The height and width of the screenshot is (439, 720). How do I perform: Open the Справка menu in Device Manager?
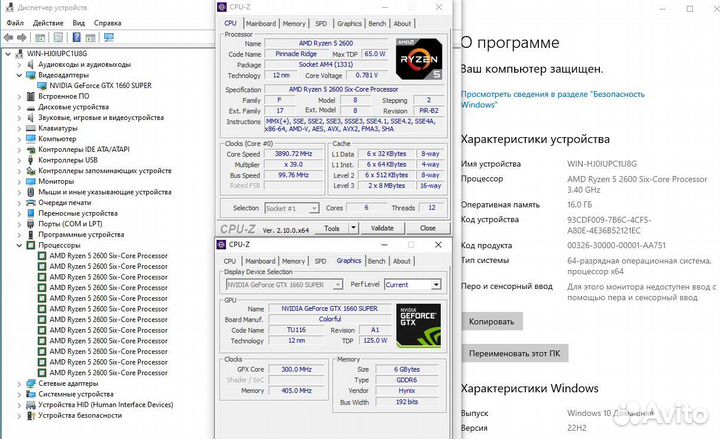[107, 23]
